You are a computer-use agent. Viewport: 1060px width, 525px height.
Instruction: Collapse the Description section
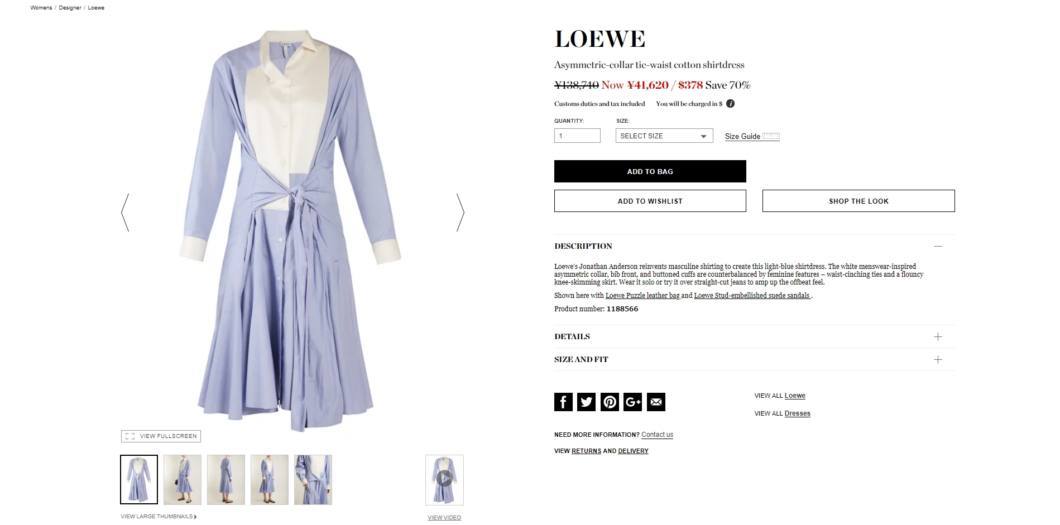click(938, 246)
